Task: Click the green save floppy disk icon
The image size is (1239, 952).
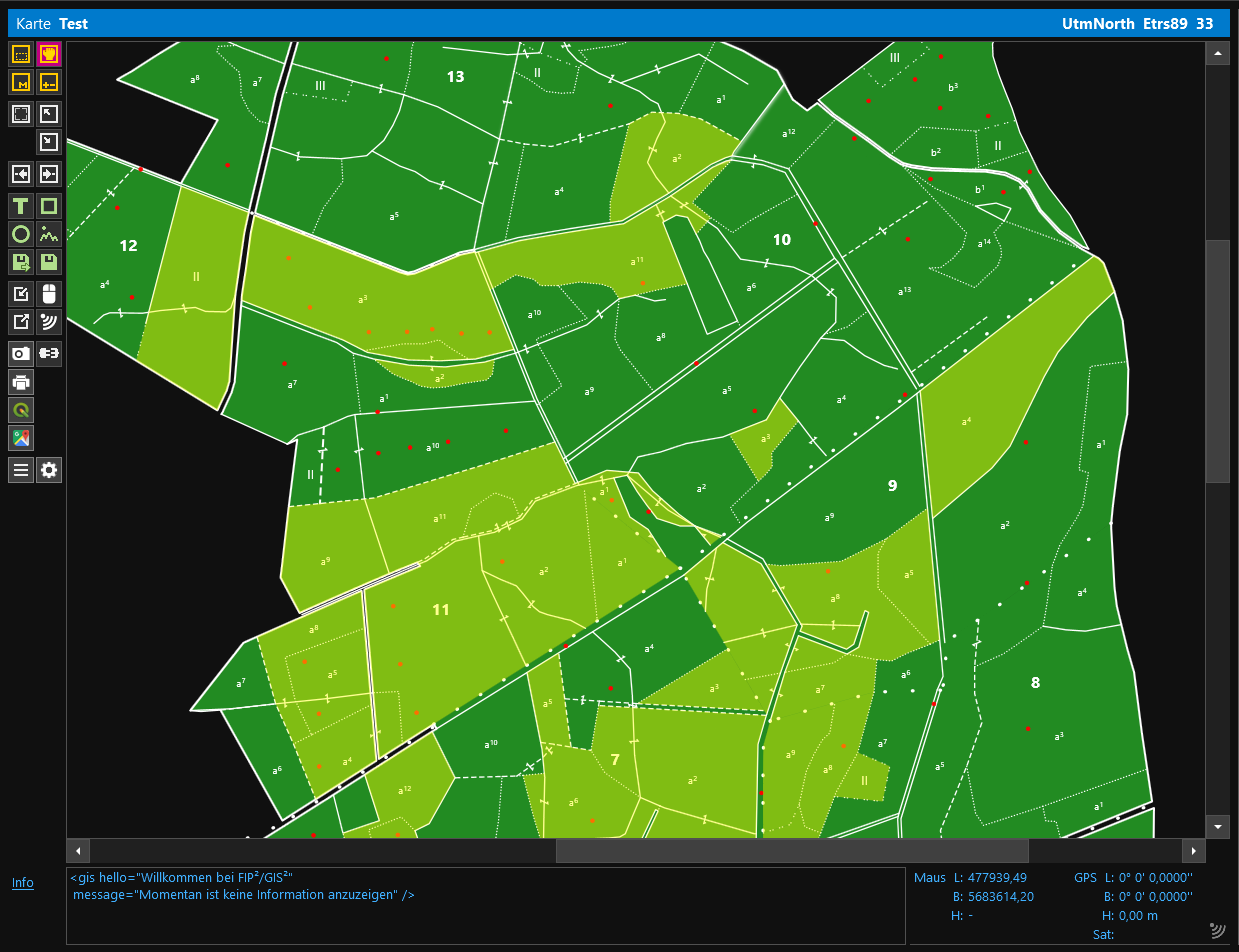Action: (49, 263)
